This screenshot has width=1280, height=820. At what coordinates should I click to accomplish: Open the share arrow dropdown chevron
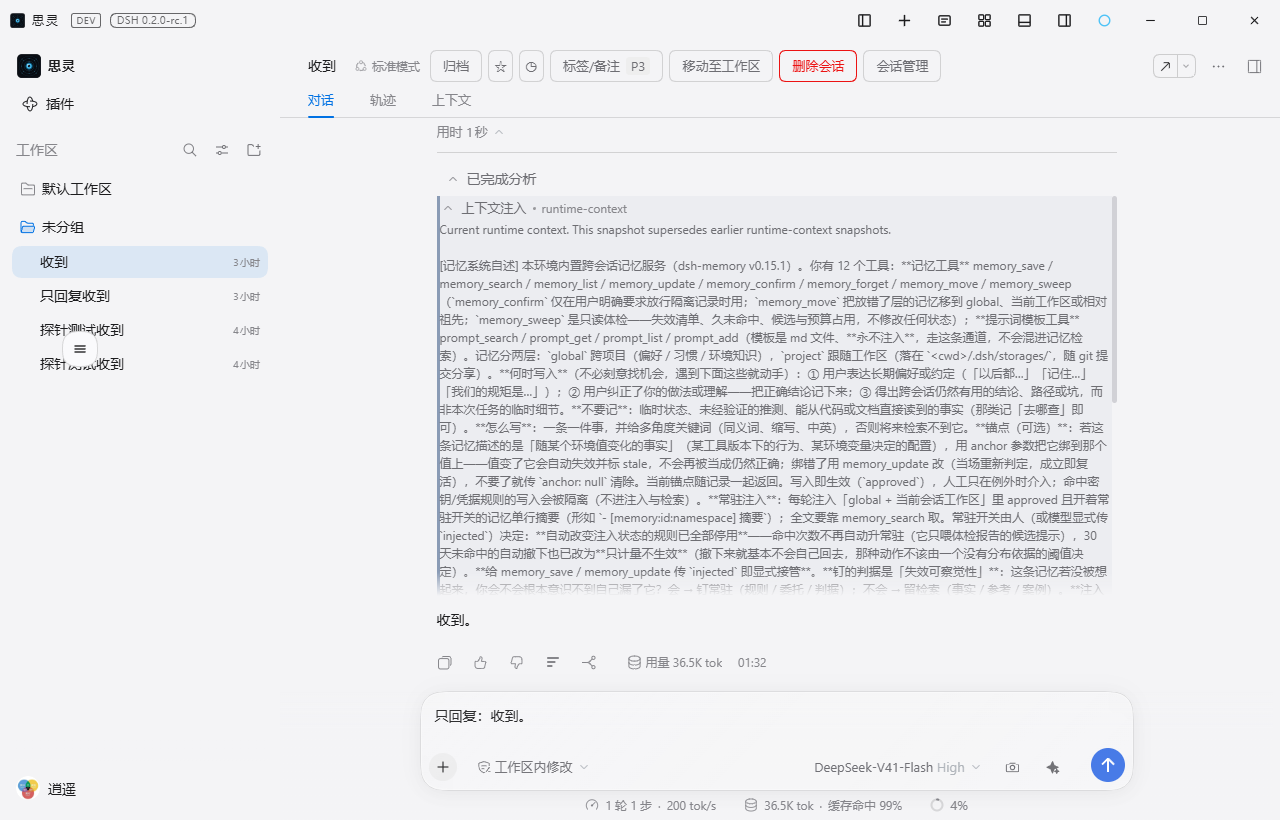click(1186, 66)
